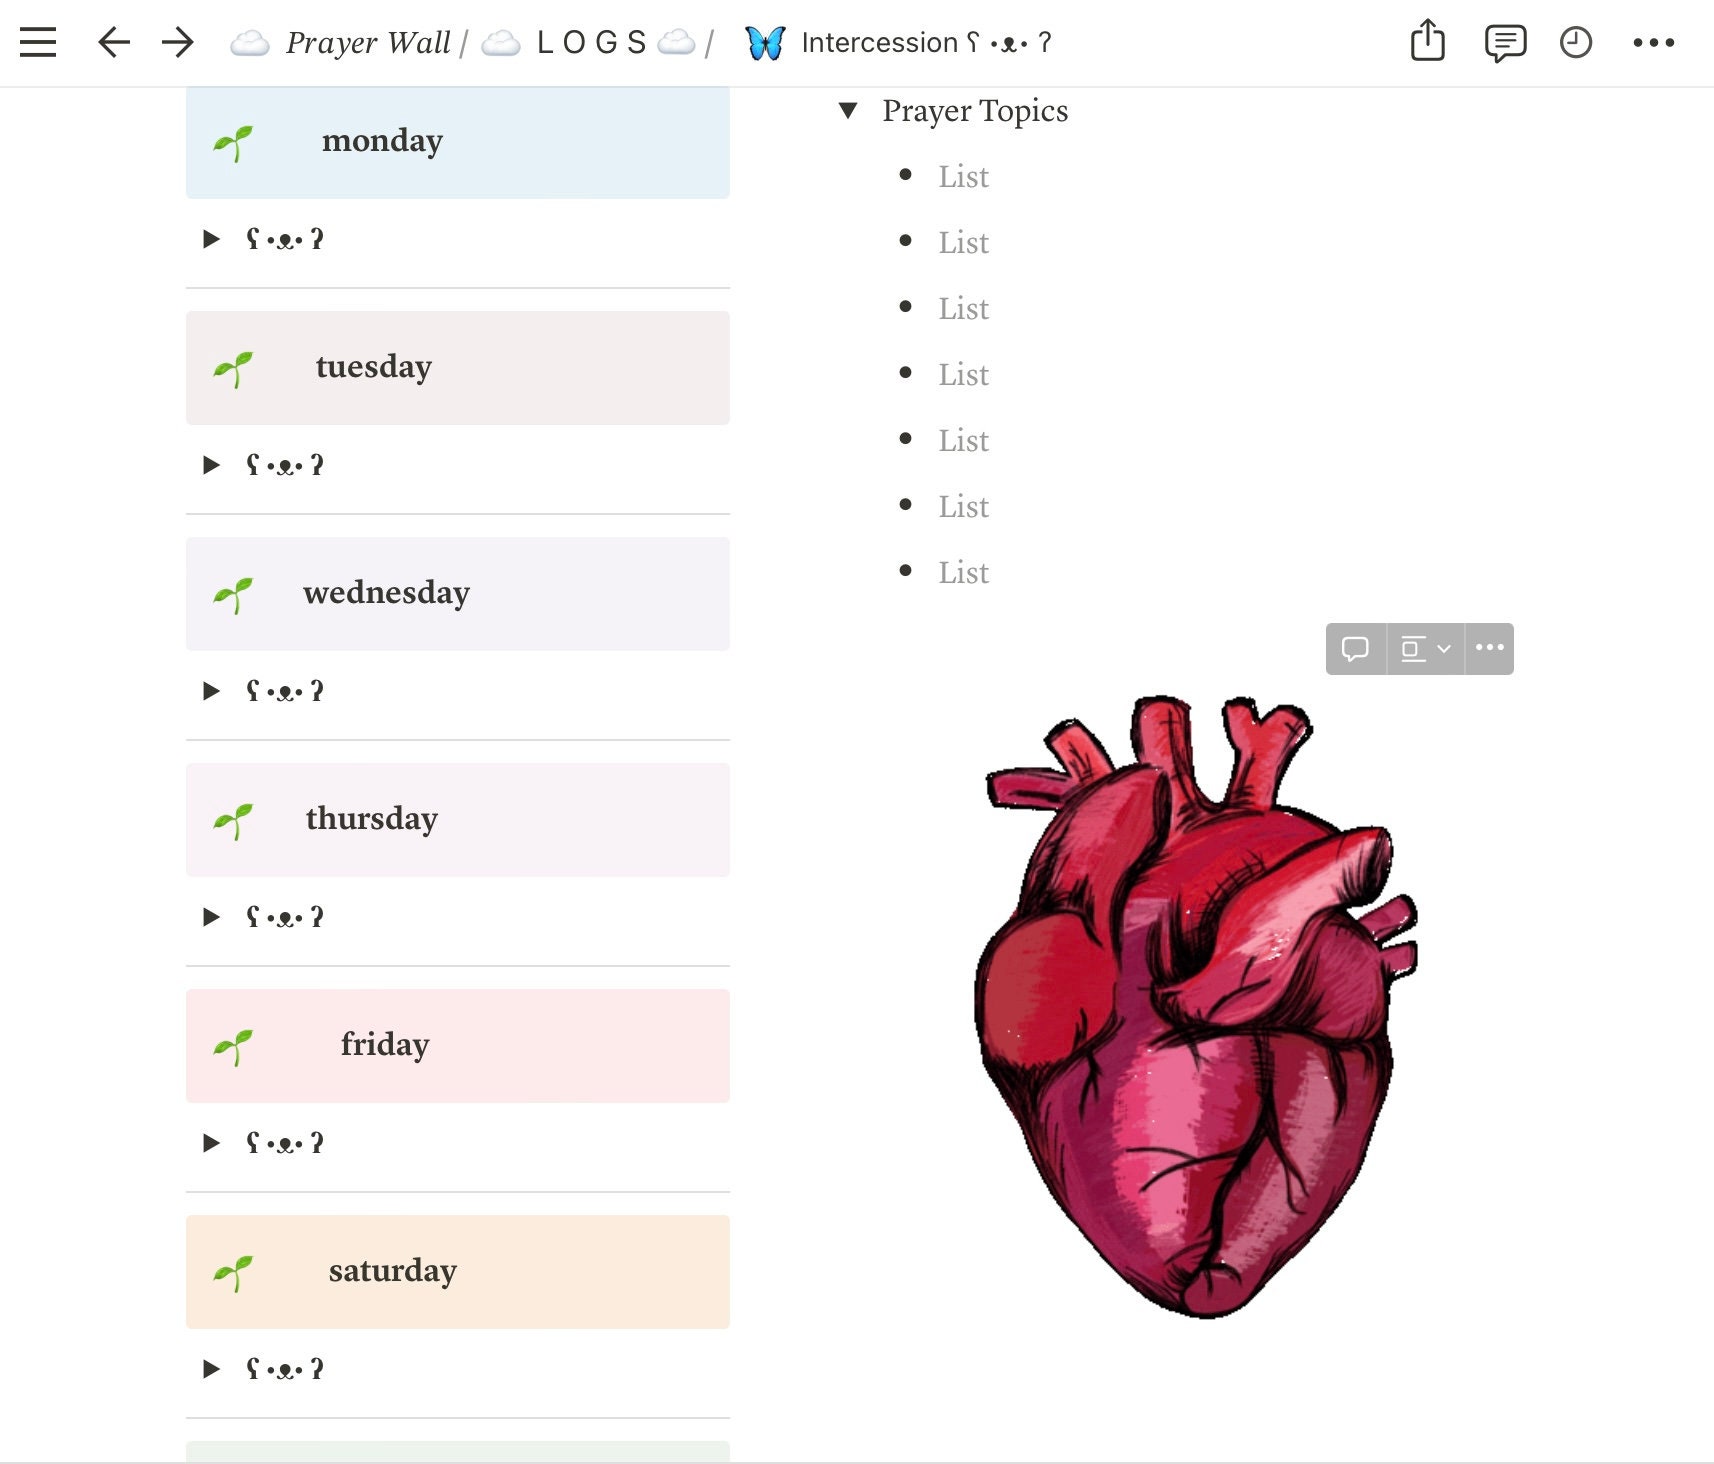Open the three-dot page options menu
Viewport: 1714px width, 1464px height.
(x=1653, y=42)
